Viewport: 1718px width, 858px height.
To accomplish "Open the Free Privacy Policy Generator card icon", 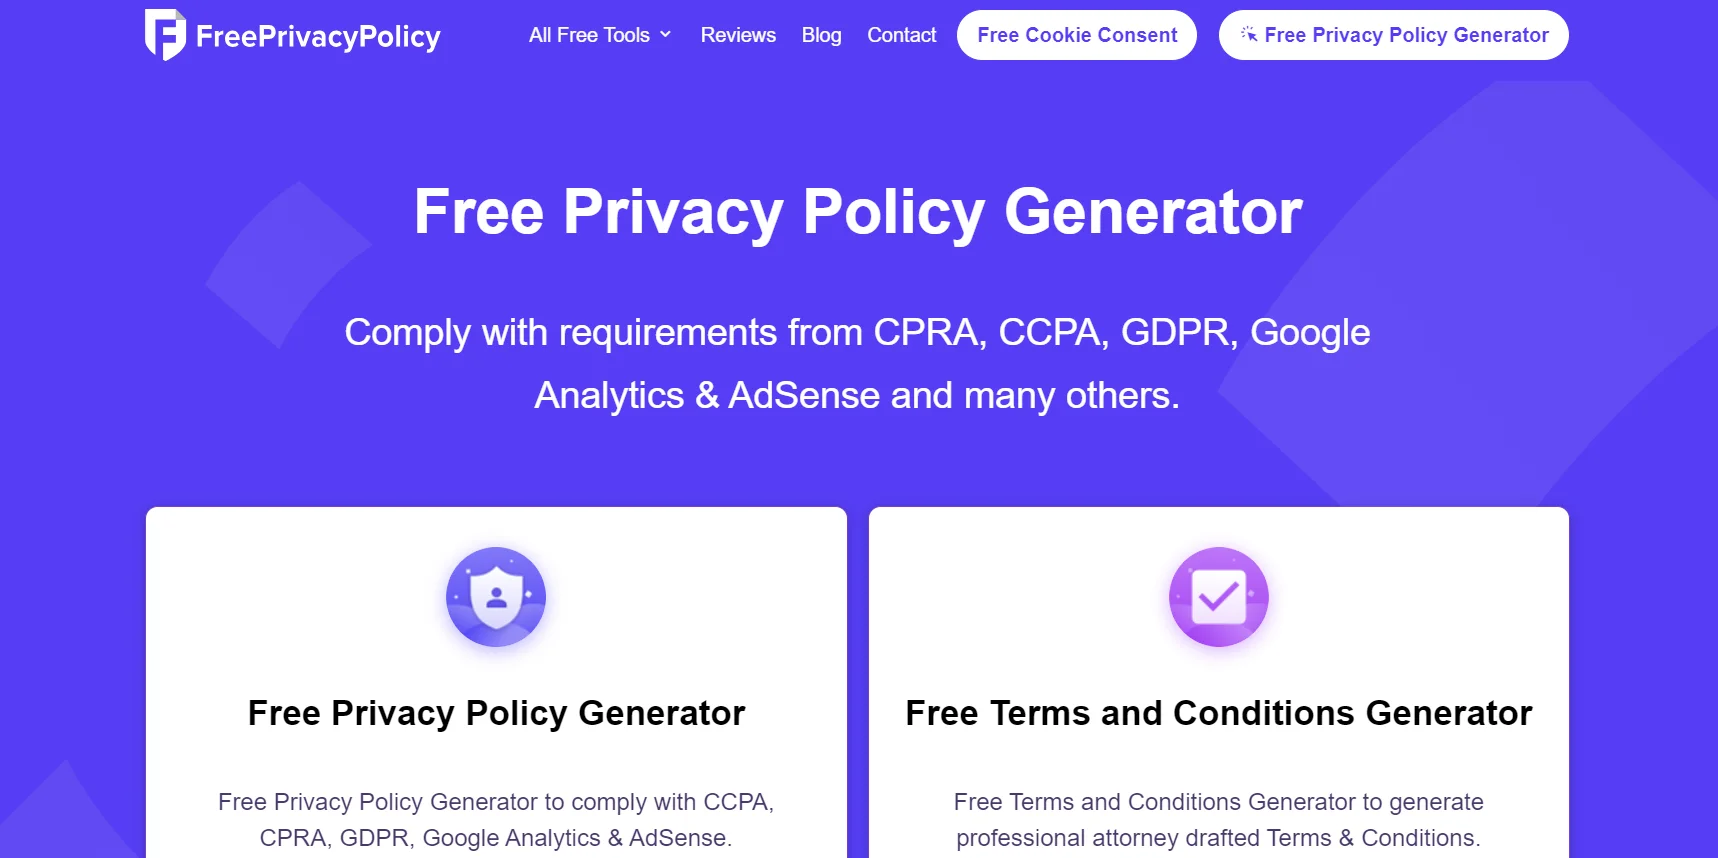I will [x=495, y=596].
